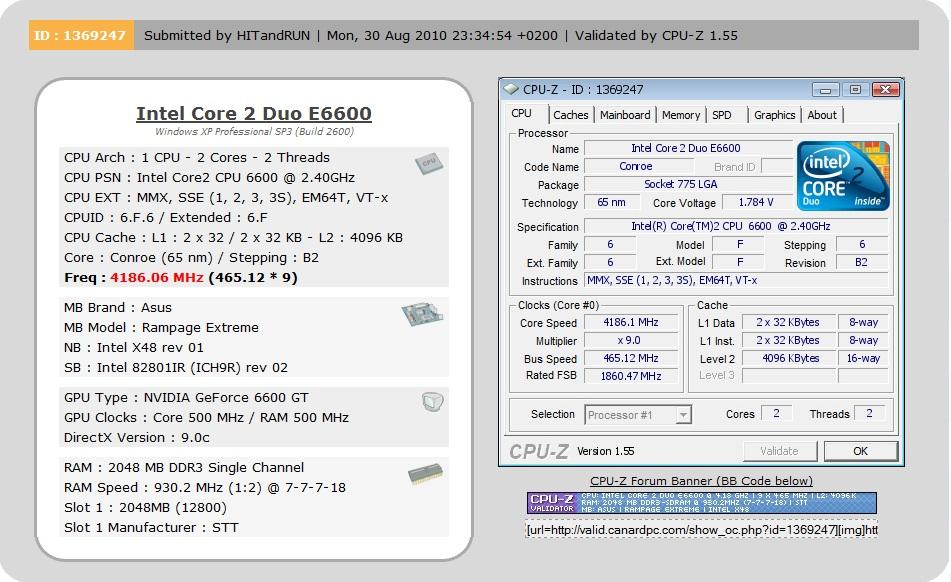
Task: Click the RAM Speed : 930.2 MHz line
Action: (x=205, y=487)
